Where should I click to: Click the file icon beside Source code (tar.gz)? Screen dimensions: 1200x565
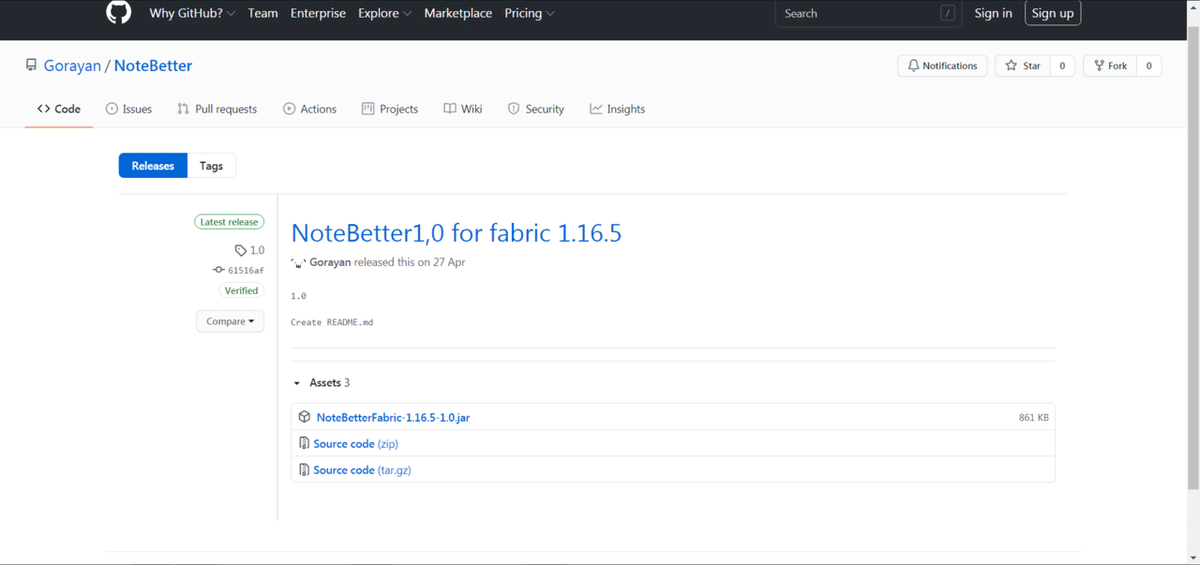click(x=305, y=470)
